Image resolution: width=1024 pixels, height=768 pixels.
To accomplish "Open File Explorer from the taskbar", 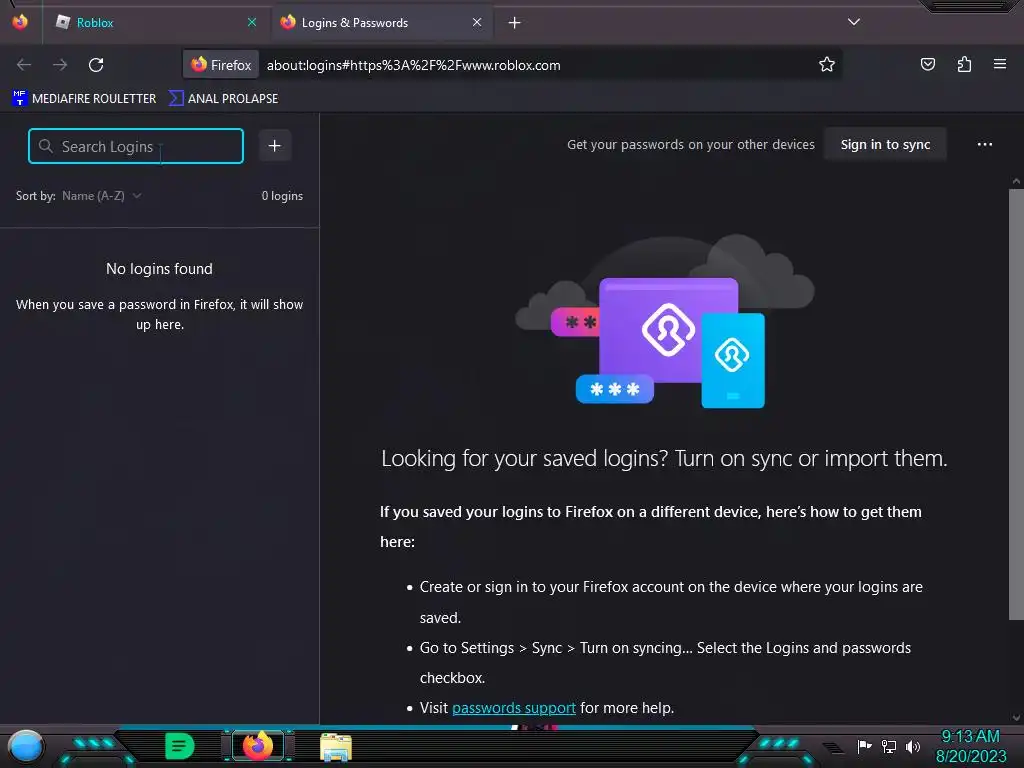I will coord(336,747).
